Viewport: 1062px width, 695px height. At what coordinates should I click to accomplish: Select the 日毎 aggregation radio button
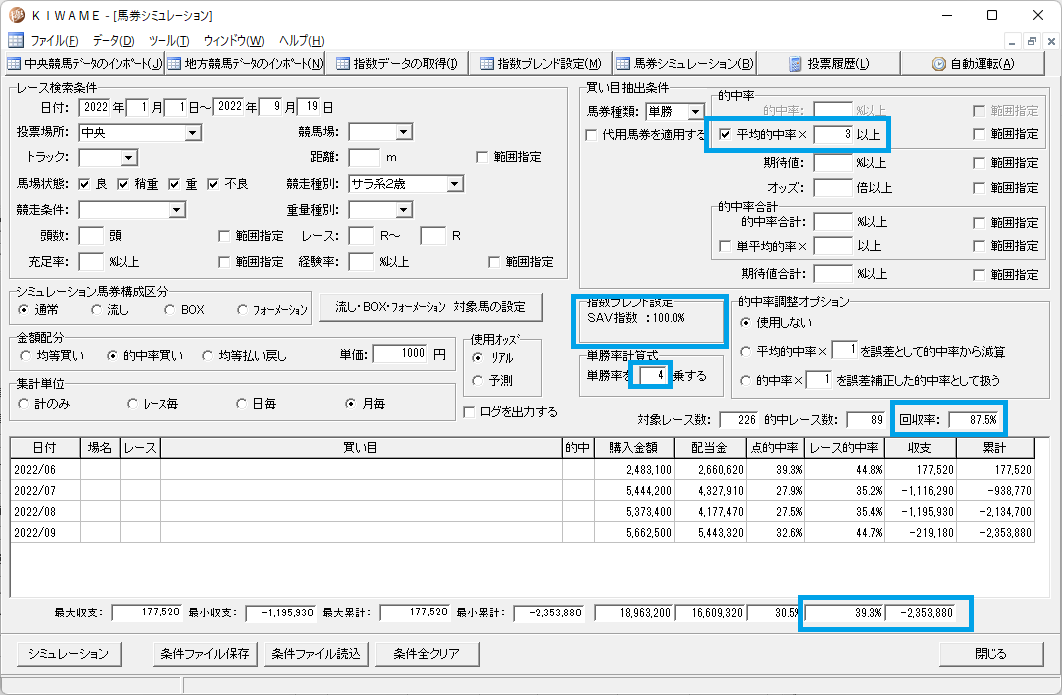(x=241, y=403)
